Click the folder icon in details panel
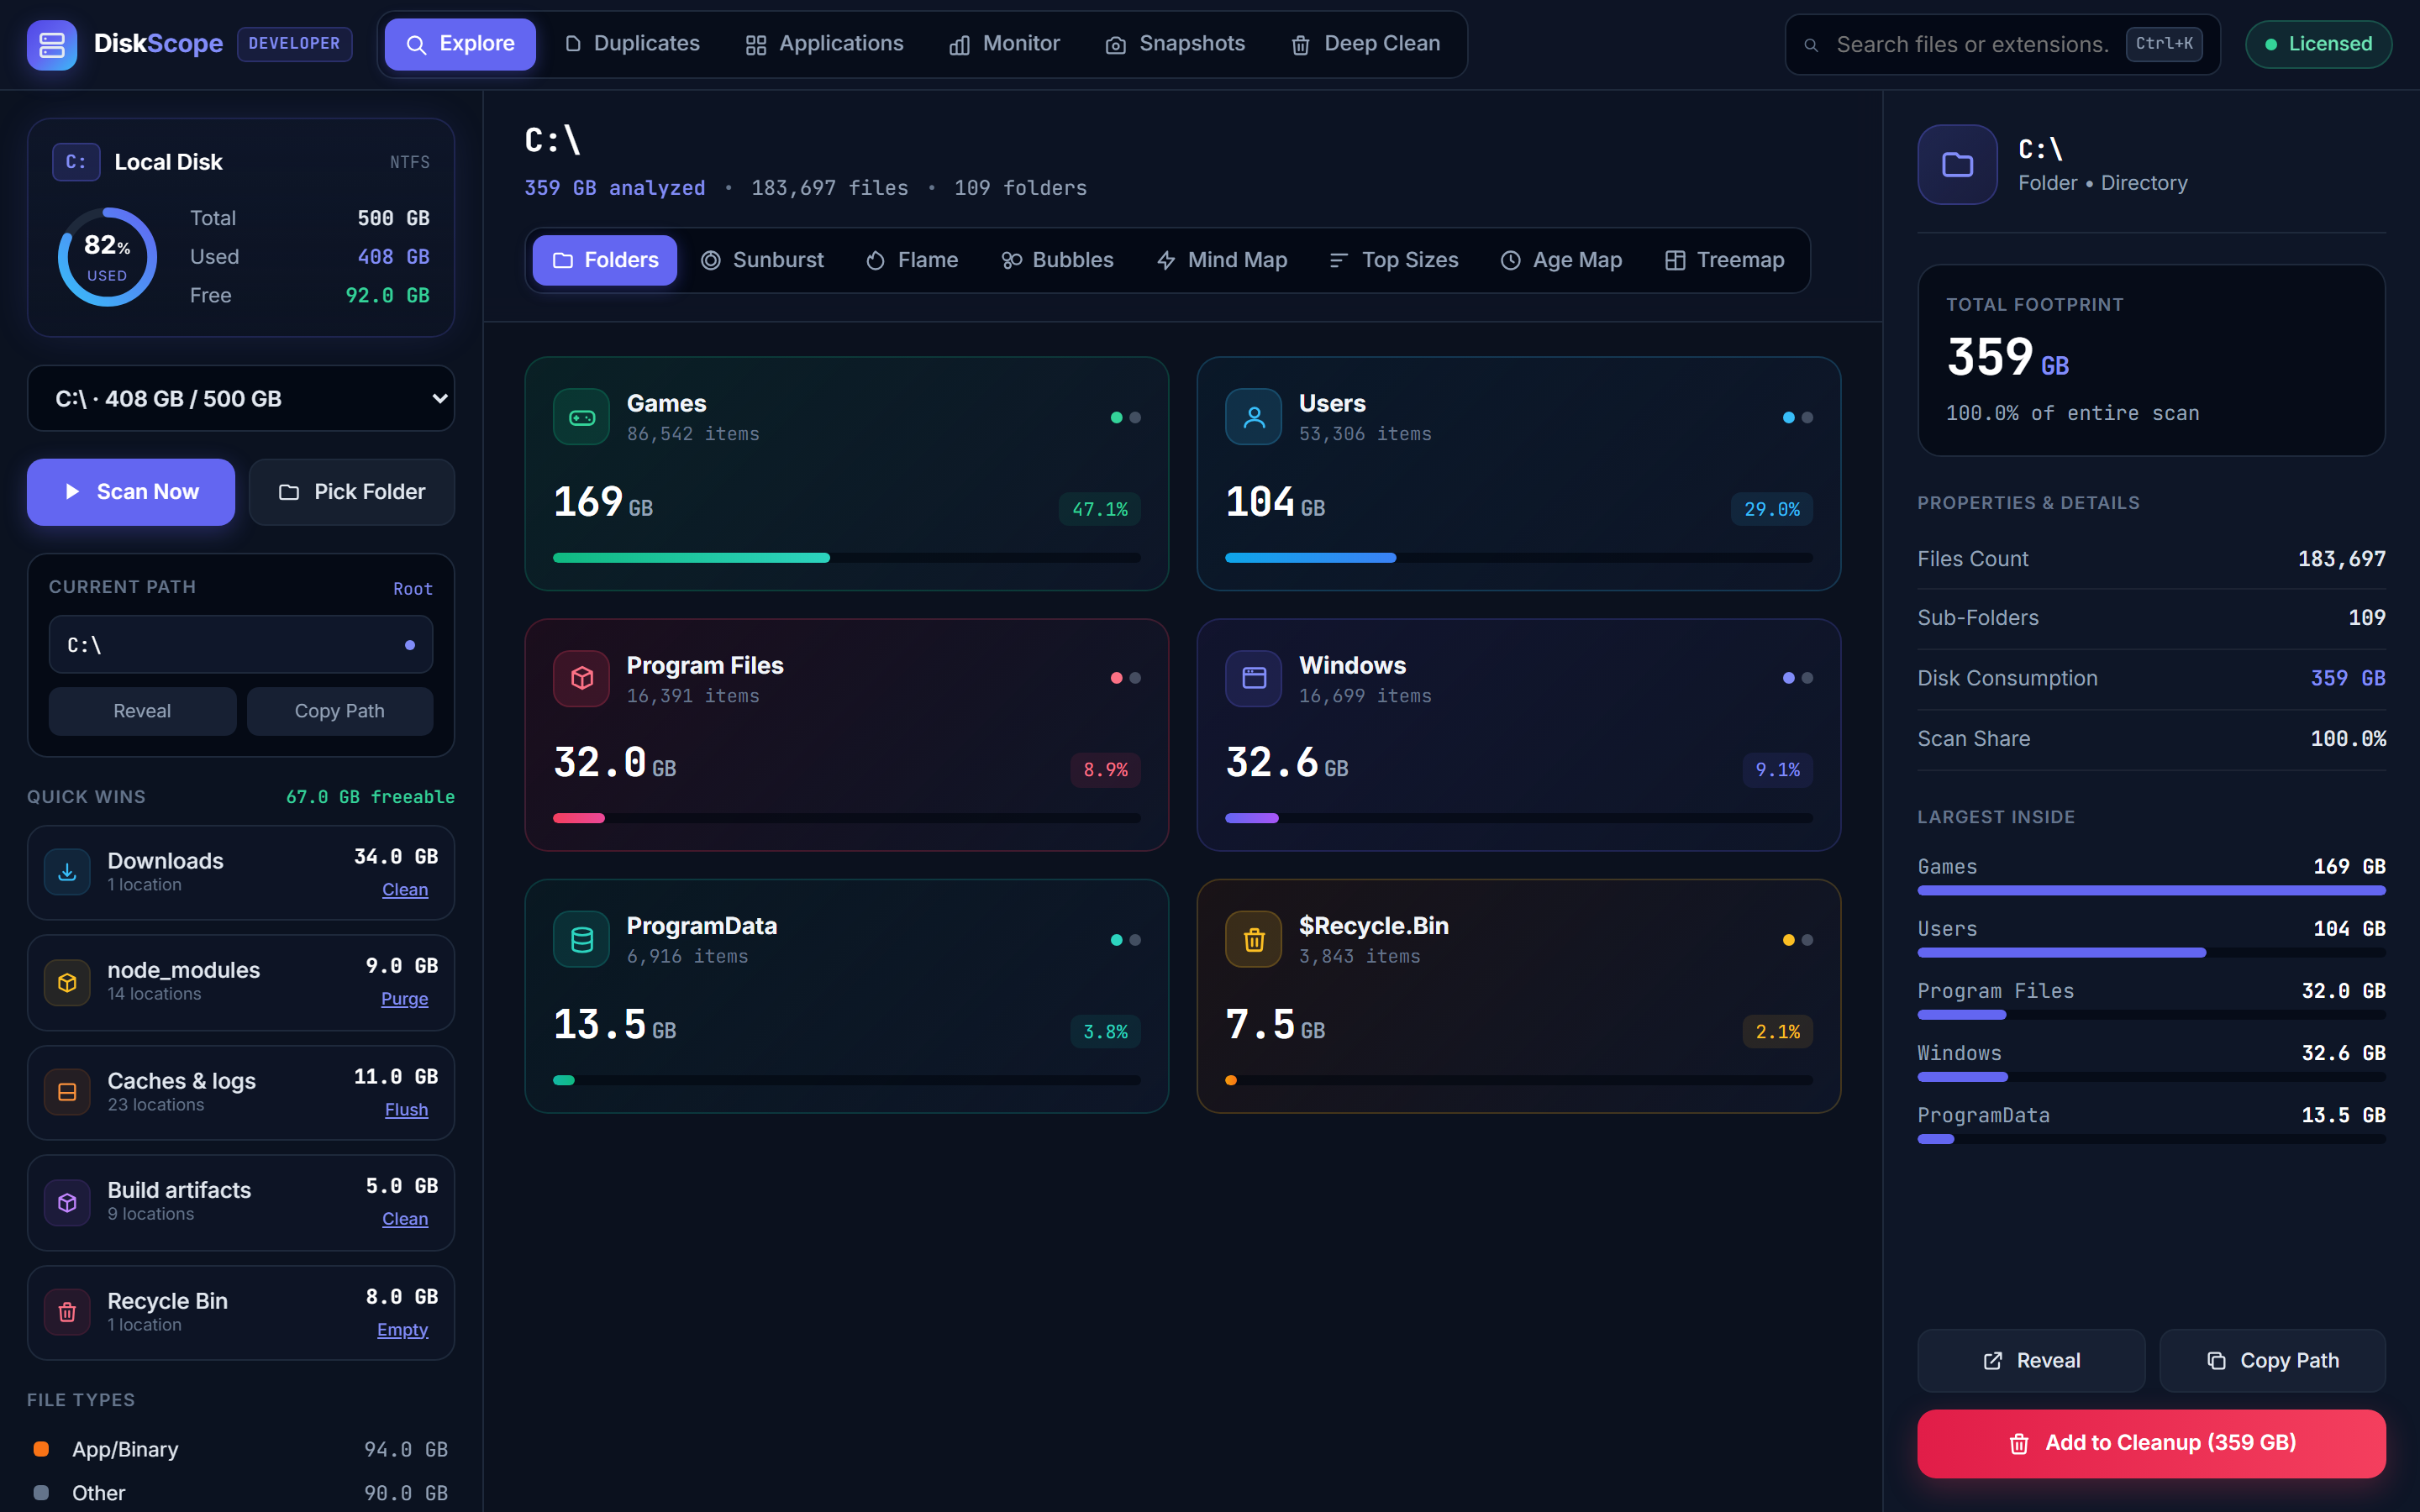The height and width of the screenshot is (1512, 2420). (1957, 164)
